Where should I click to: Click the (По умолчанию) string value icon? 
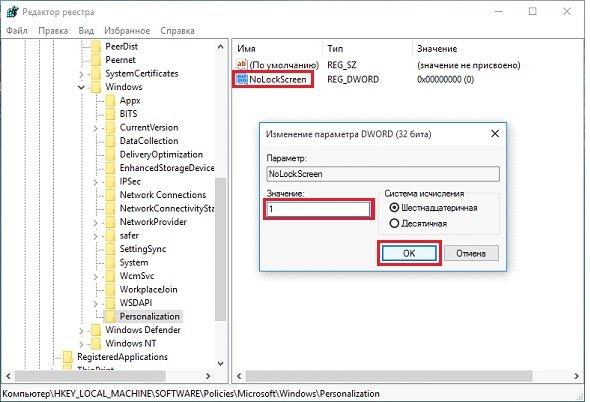[241, 64]
